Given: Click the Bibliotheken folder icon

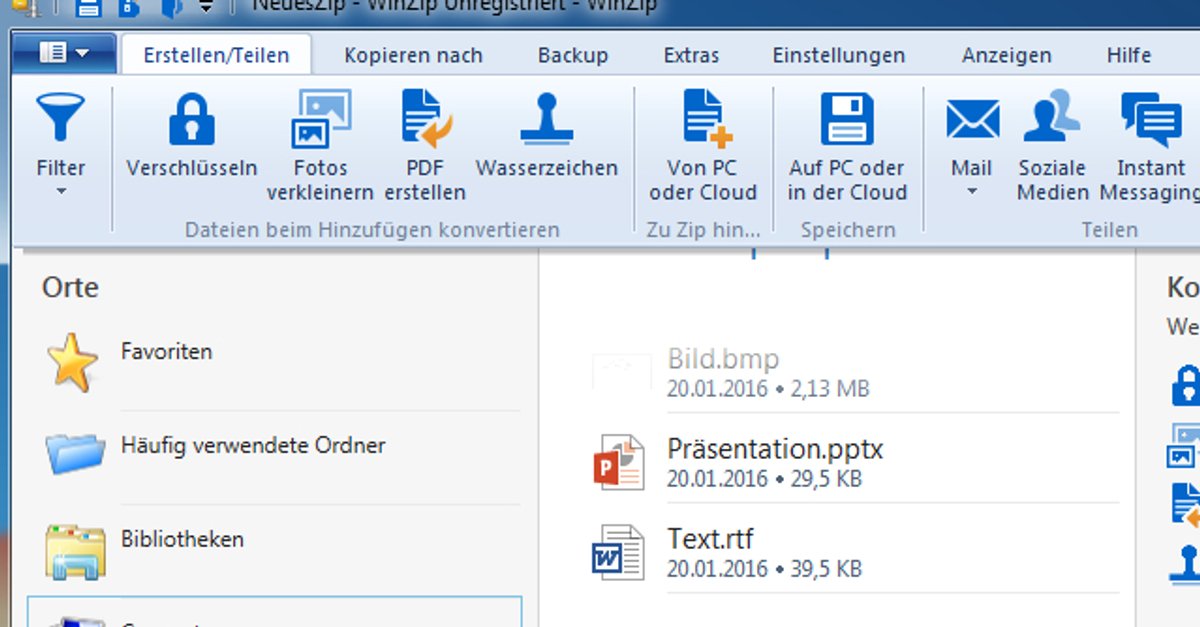Looking at the screenshot, I should pos(74,551).
